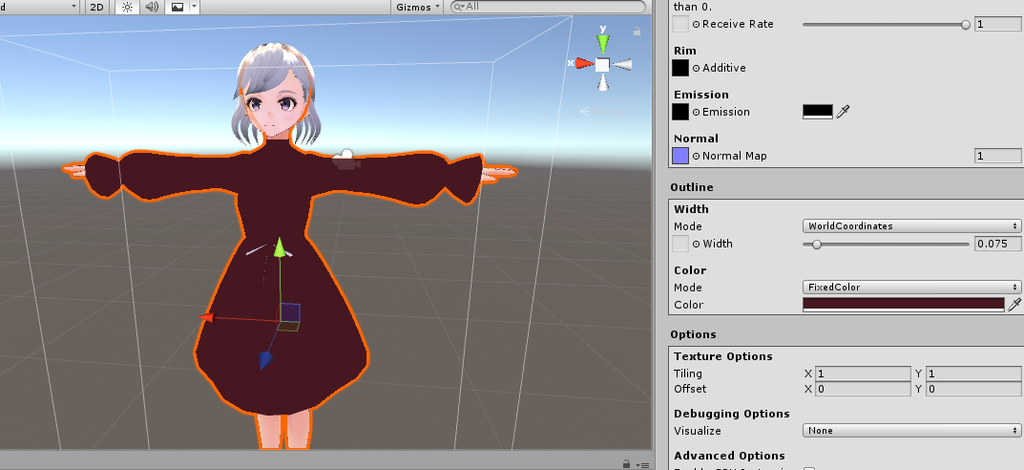The image size is (1024, 470).
Task: Toggle the 2D scene view button
Action: coord(97,7)
